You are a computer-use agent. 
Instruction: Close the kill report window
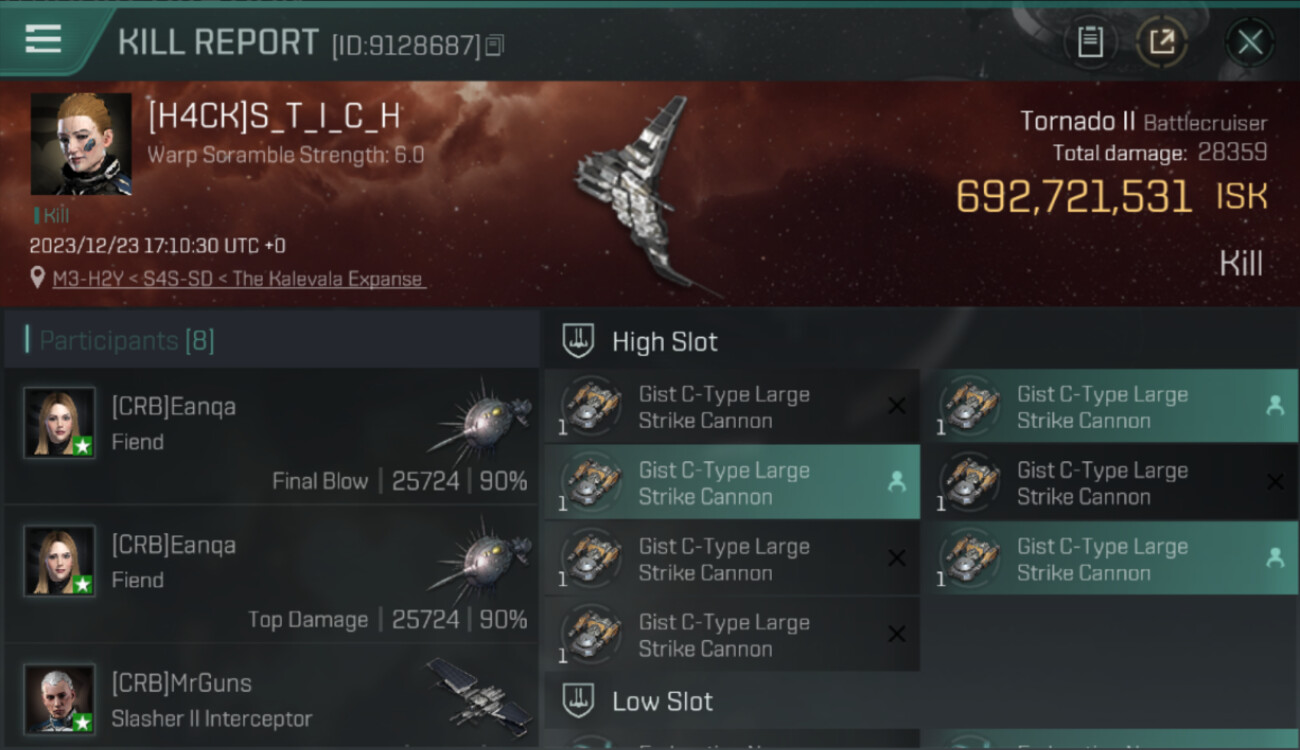coord(1249,42)
